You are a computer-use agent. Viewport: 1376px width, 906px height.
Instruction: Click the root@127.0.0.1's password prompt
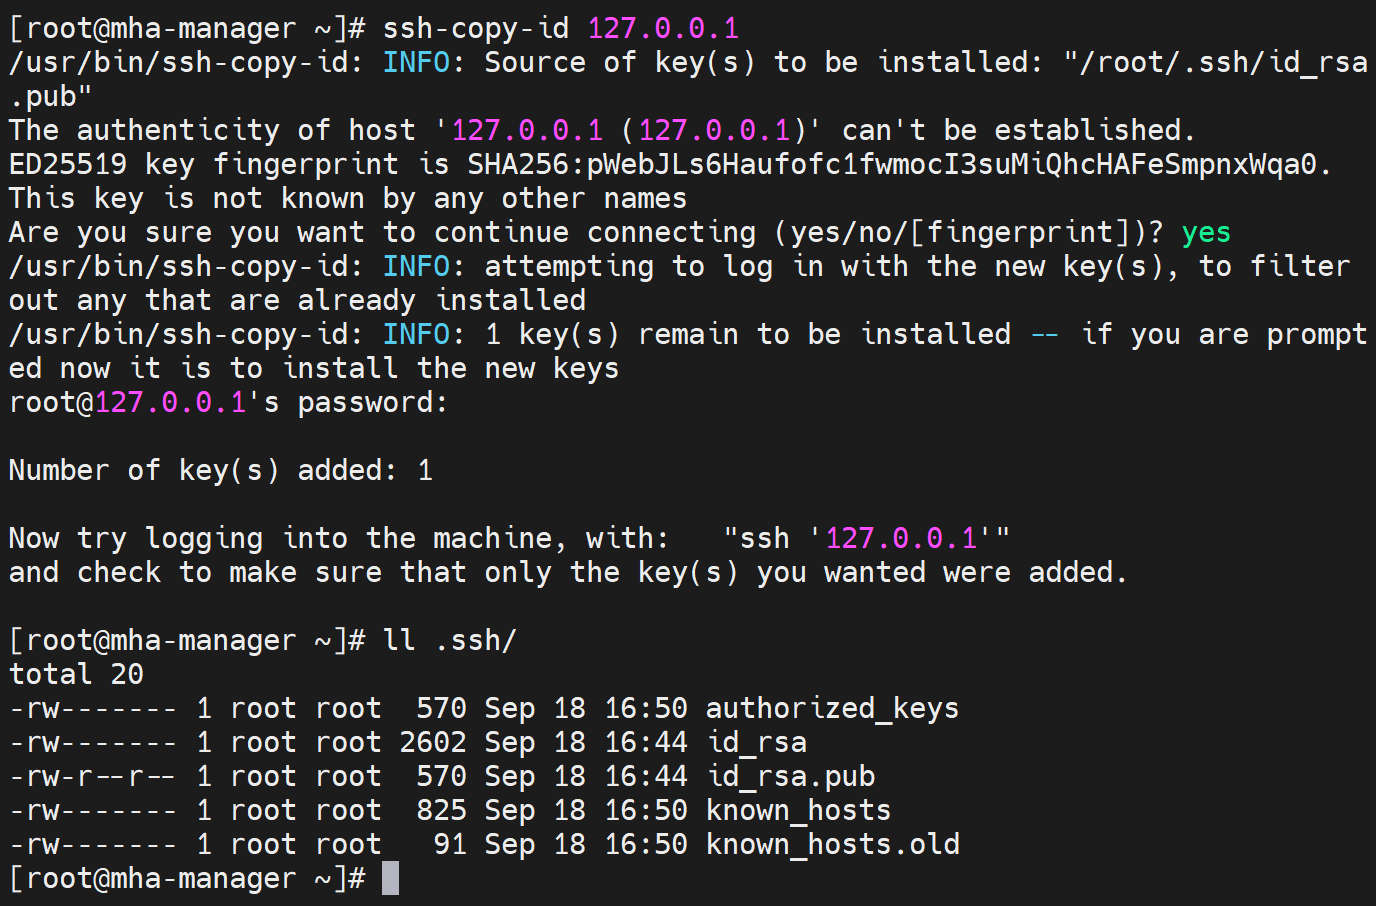pos(228,402)
